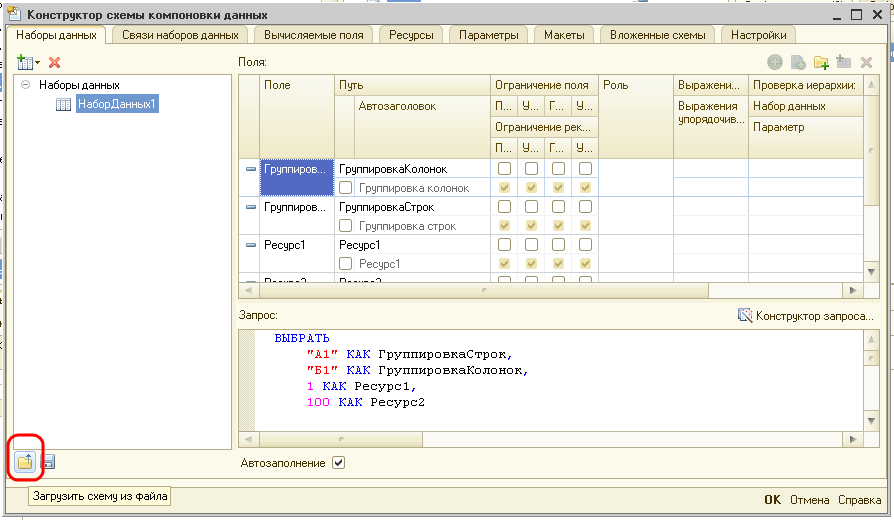Click the add folder icon above fields table

(821, 62)
